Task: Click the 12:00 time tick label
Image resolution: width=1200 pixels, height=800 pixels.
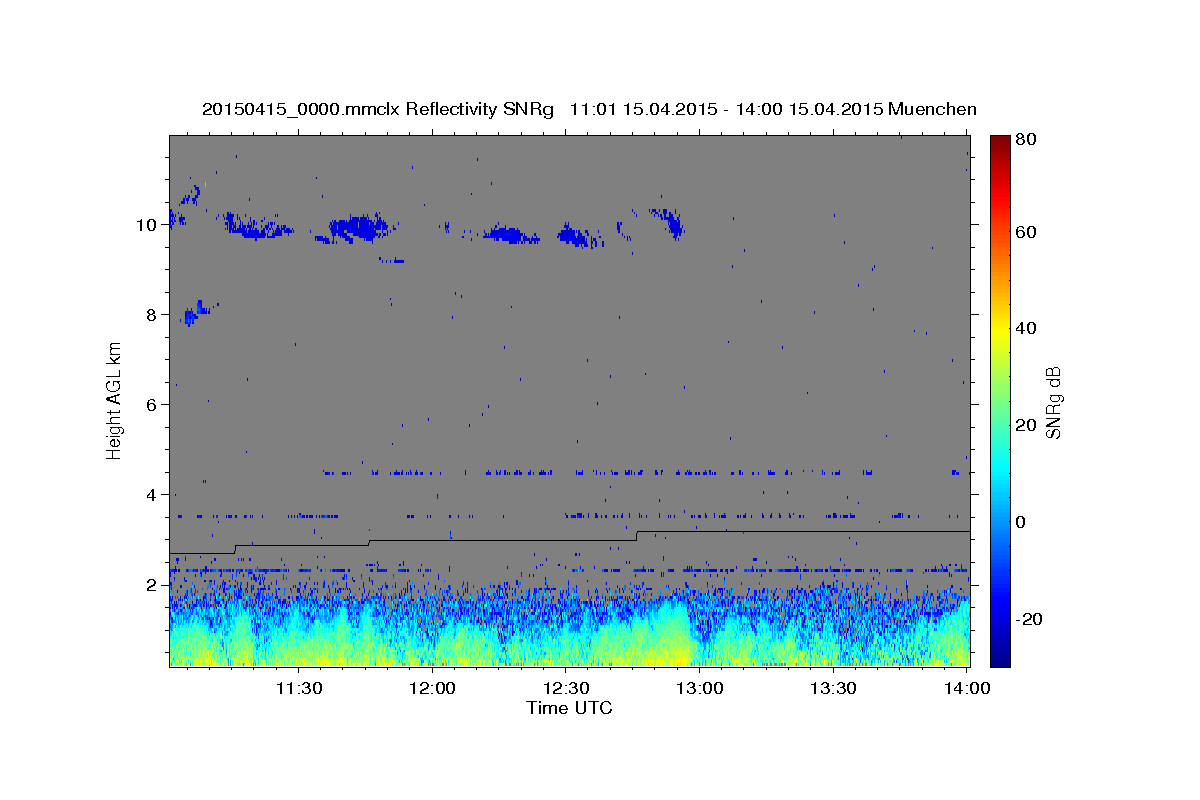Action: pos(432,688)
